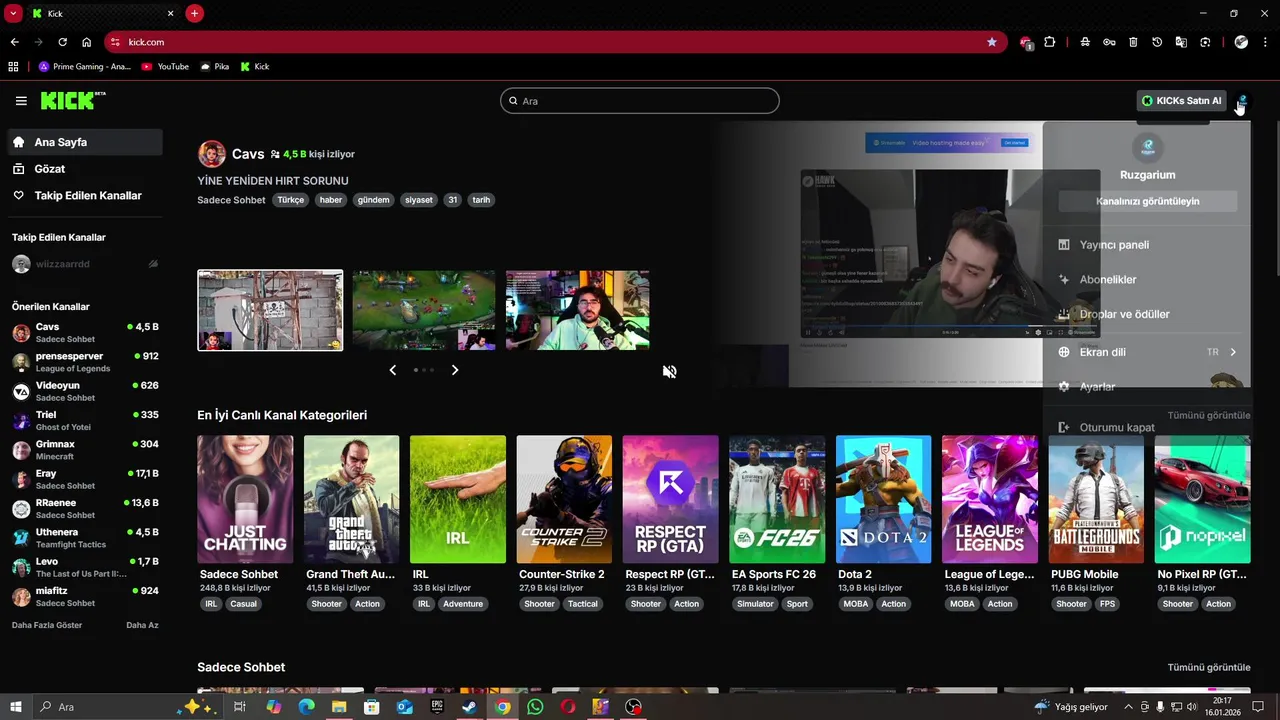Go to browser home page
1280x720 pixels.
click(86, 42)
